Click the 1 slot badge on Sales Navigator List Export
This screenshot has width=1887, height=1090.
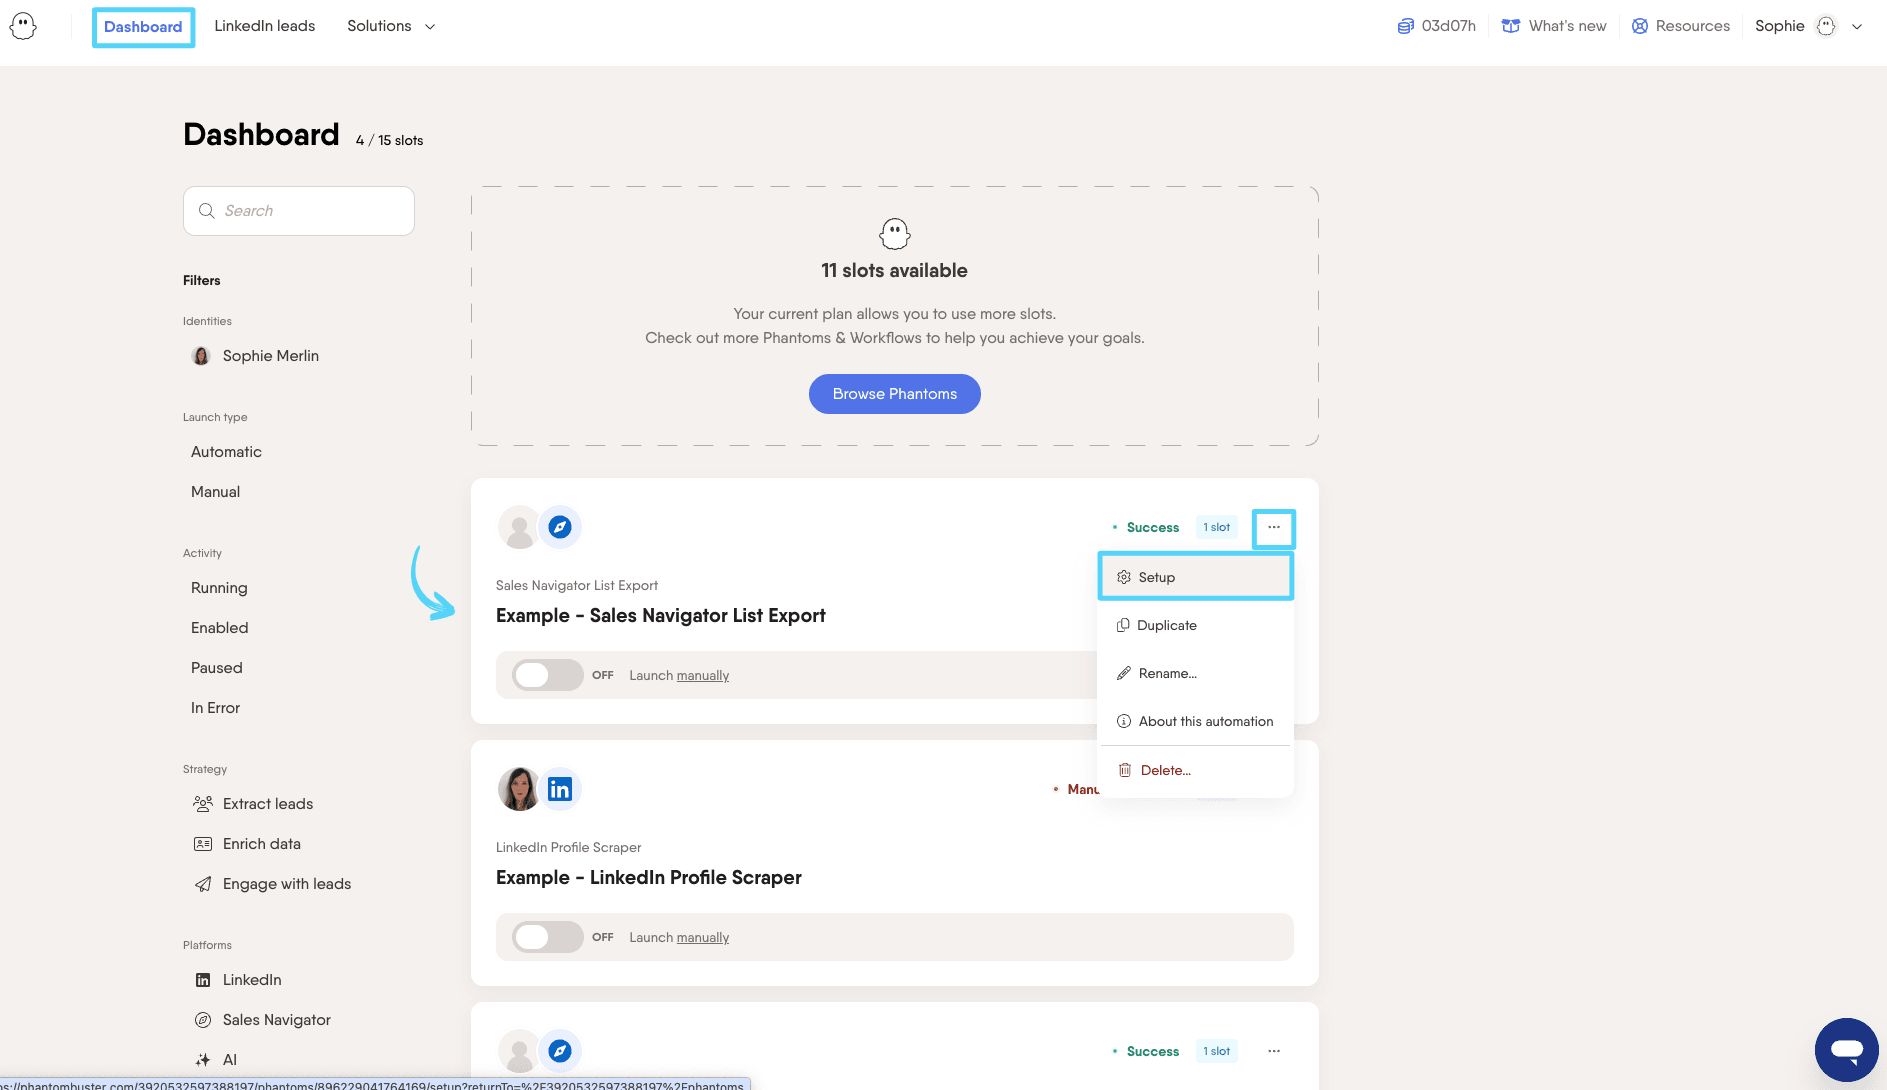click(1216, 527)
